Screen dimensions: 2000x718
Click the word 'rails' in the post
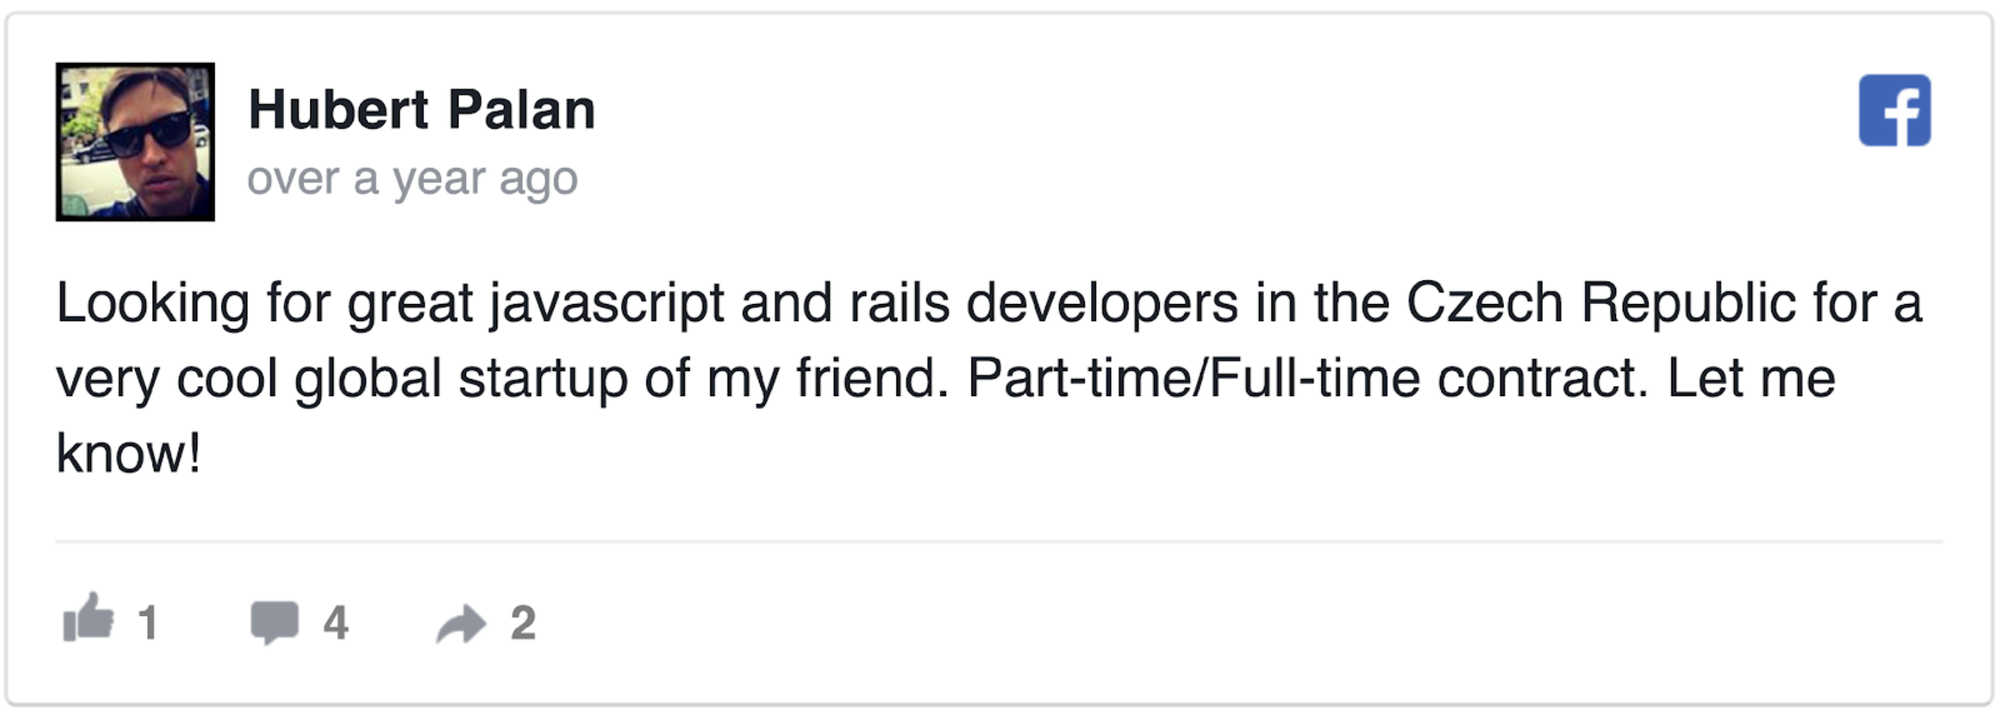[899, 303]
